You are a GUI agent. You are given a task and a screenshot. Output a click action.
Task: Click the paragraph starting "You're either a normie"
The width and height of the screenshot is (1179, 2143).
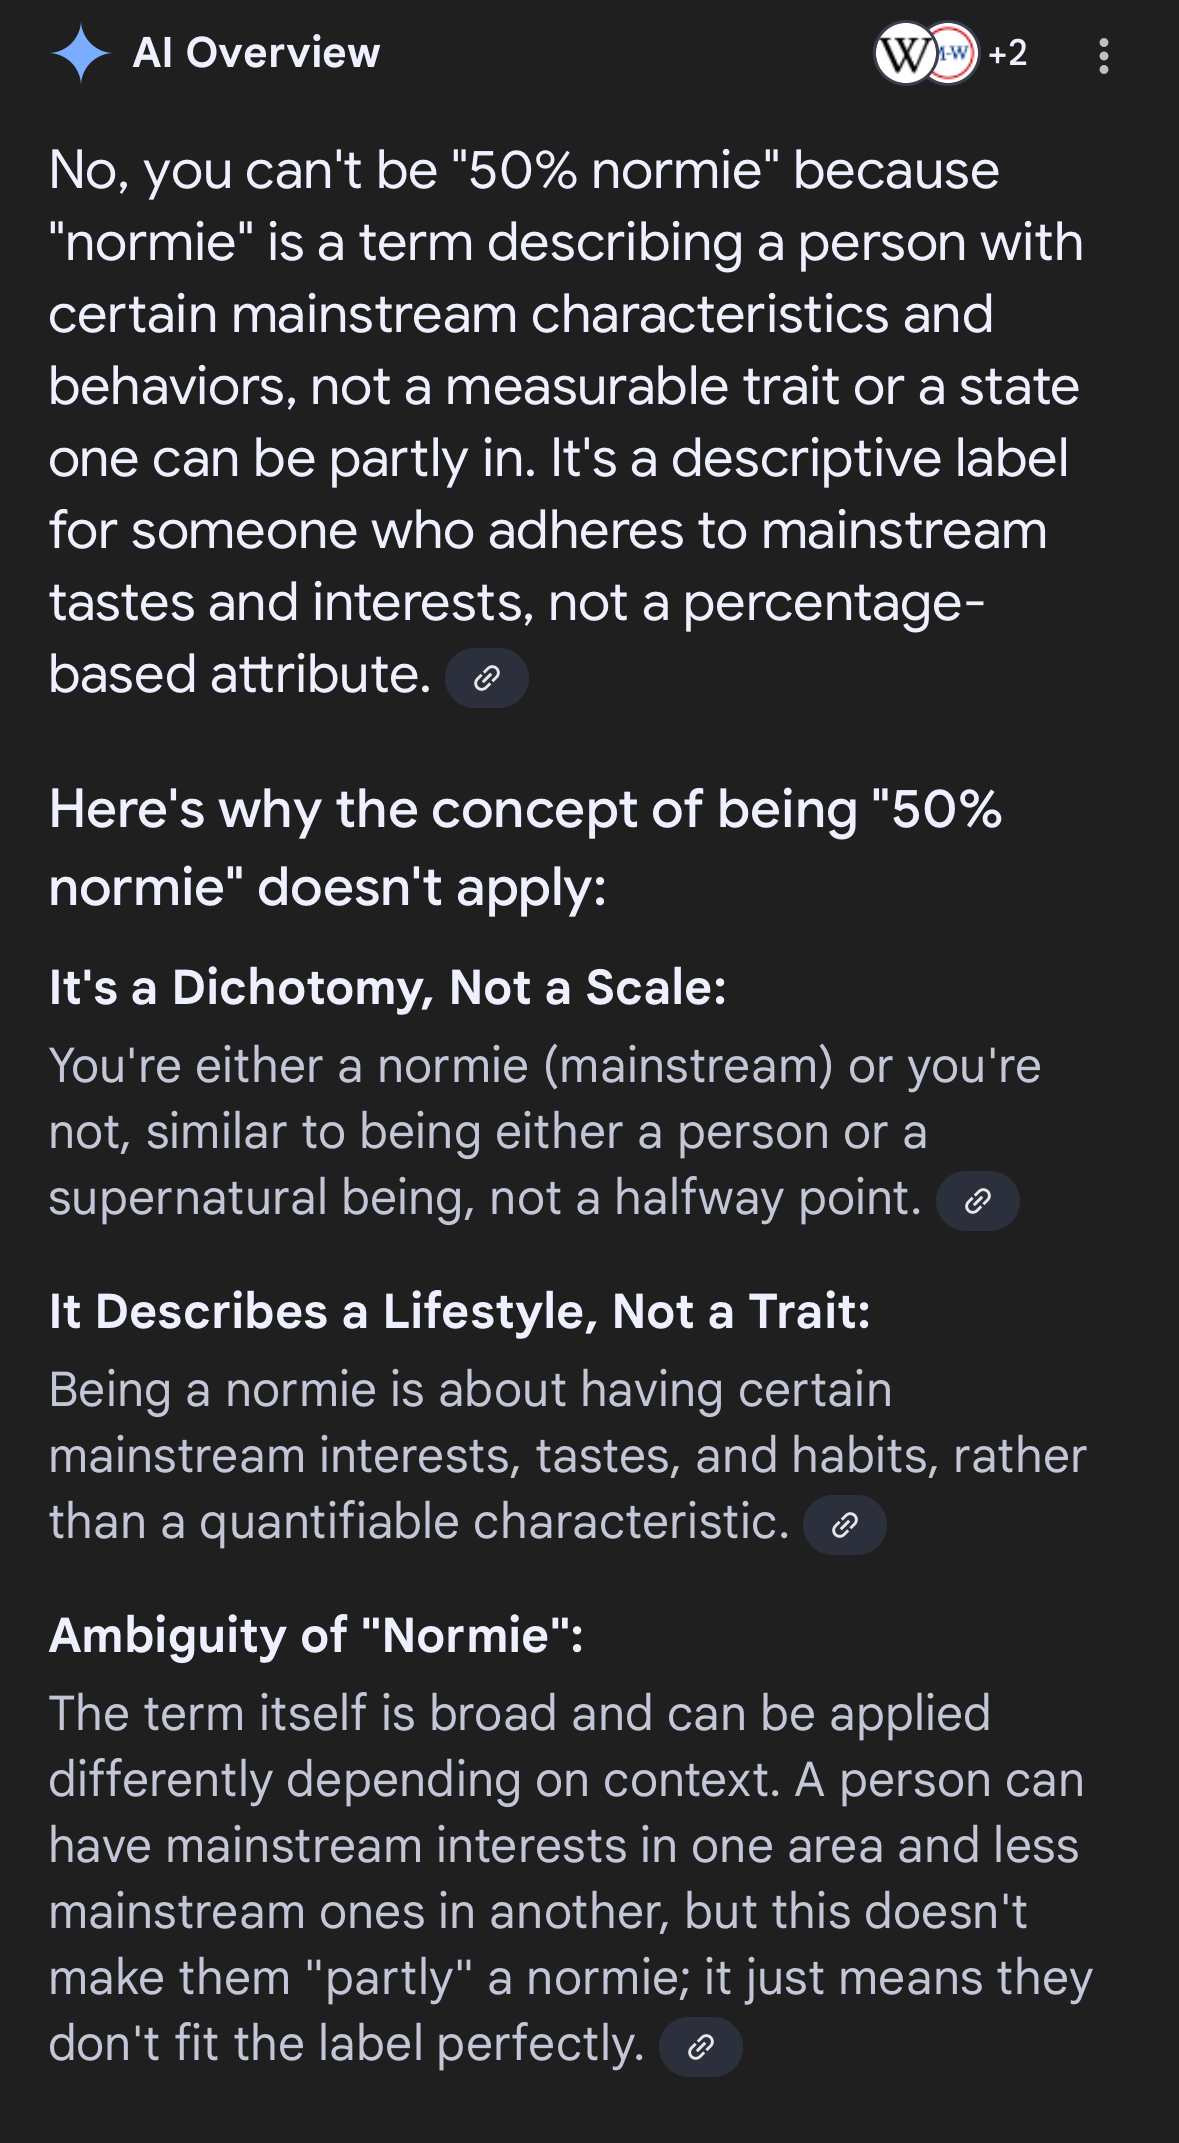tap(500, 1132)
